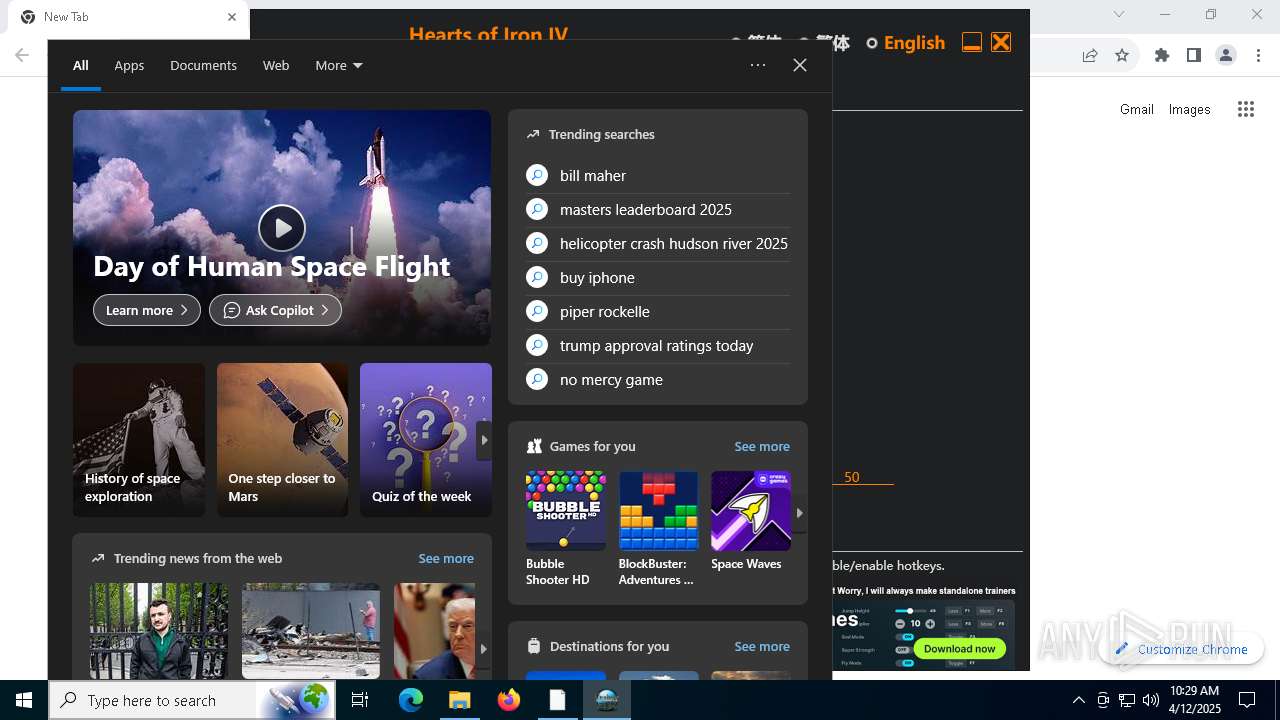Screen dimensions: 1280x720
Task: Open Google apps grid in Chrome
Action: pos(1246,109)
